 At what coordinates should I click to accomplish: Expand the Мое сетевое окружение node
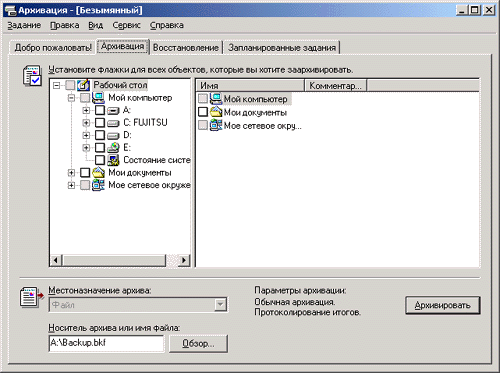point(71,185)
